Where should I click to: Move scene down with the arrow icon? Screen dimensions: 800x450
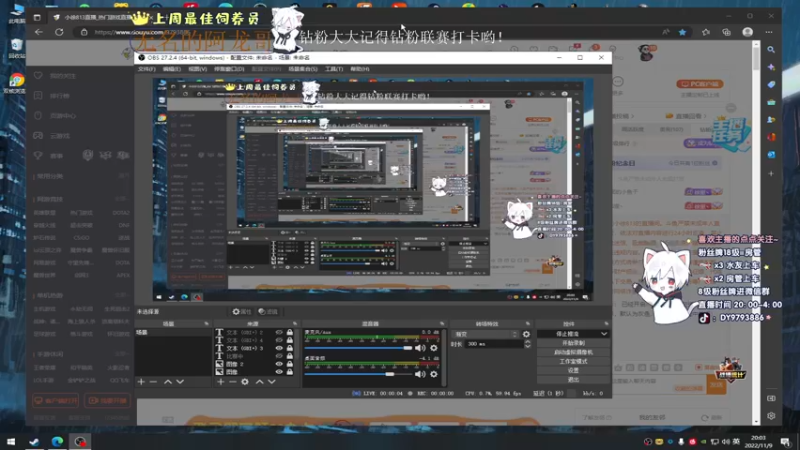[180, 382]
